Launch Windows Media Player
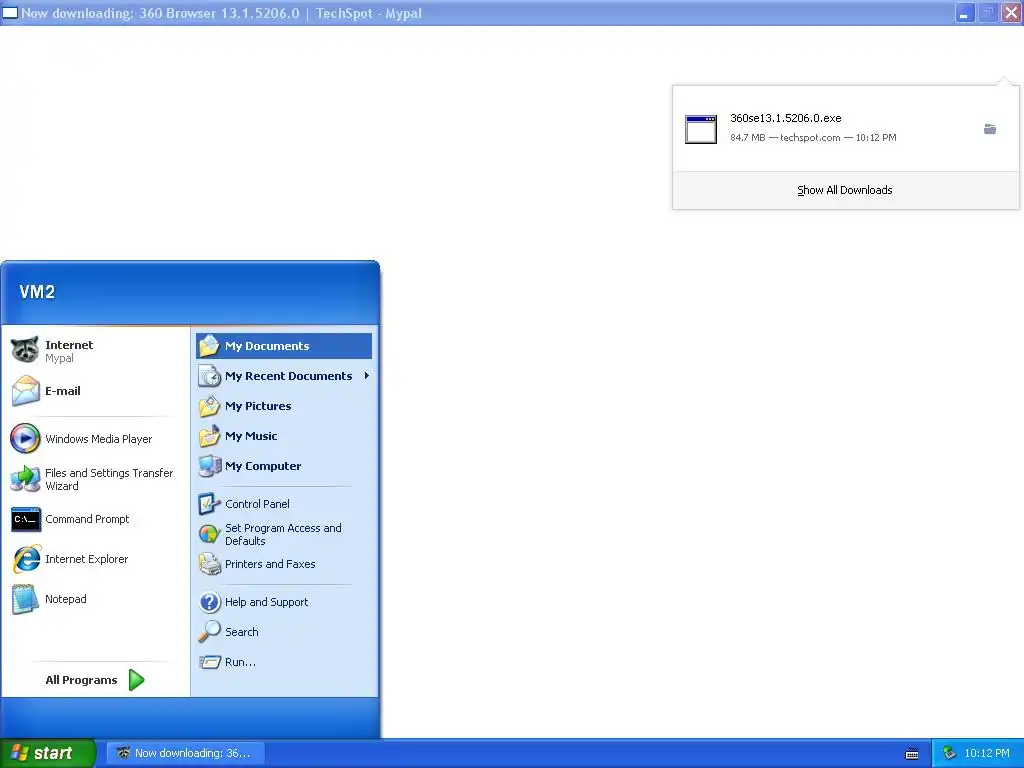 pos(95,439)
